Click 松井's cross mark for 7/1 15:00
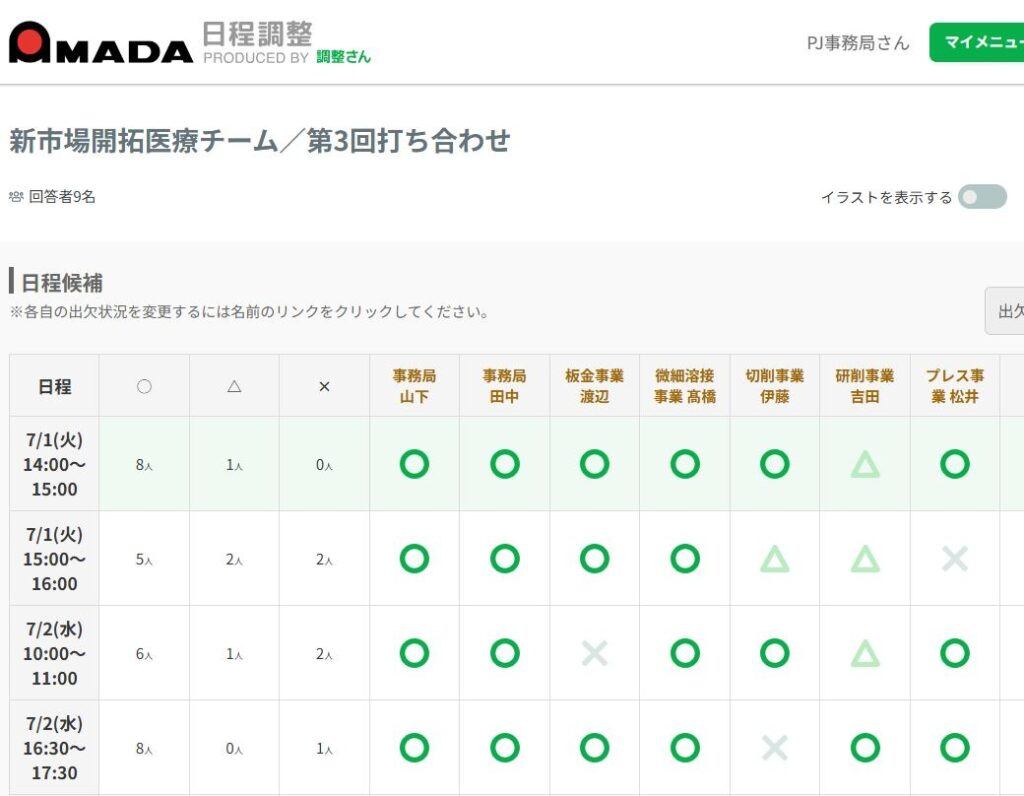Image resolution: width=1024 pixels, height=796 pixels. point(955,559)
